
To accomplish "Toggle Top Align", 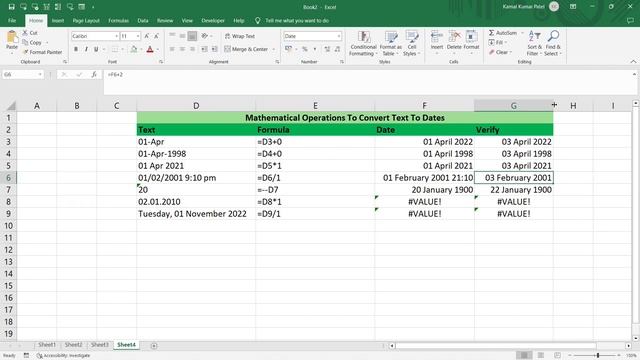I will coord(172,36).
